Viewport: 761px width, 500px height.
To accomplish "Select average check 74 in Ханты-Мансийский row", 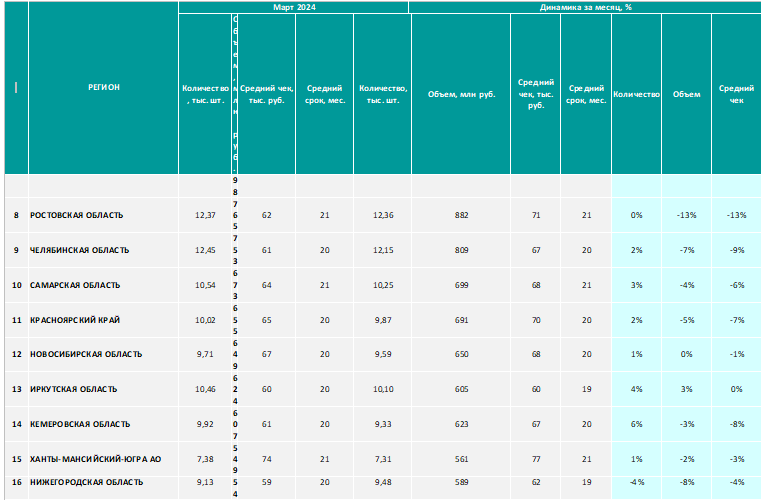I will [266, 459].
